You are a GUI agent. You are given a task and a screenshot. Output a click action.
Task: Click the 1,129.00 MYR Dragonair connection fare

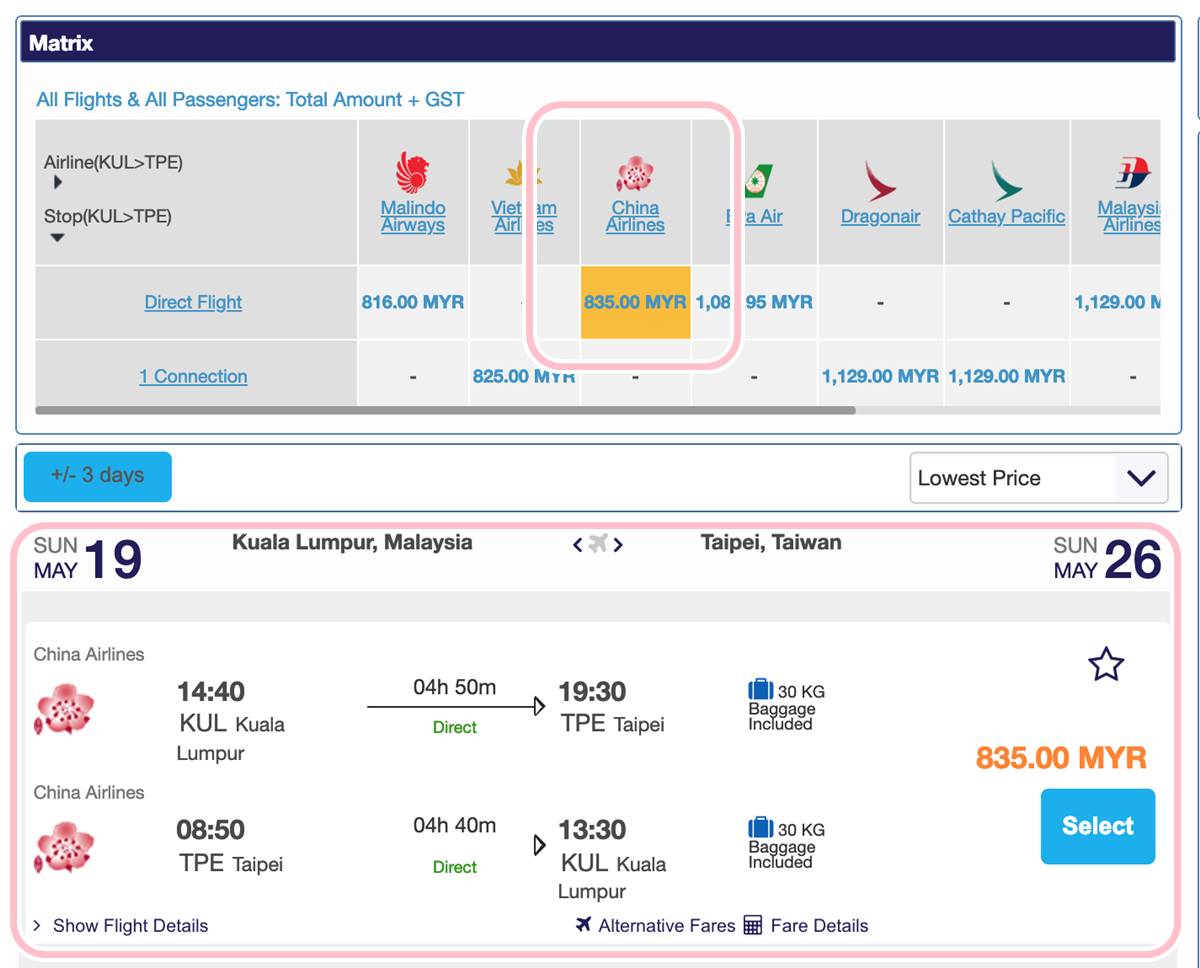click(x=880, y=376)
